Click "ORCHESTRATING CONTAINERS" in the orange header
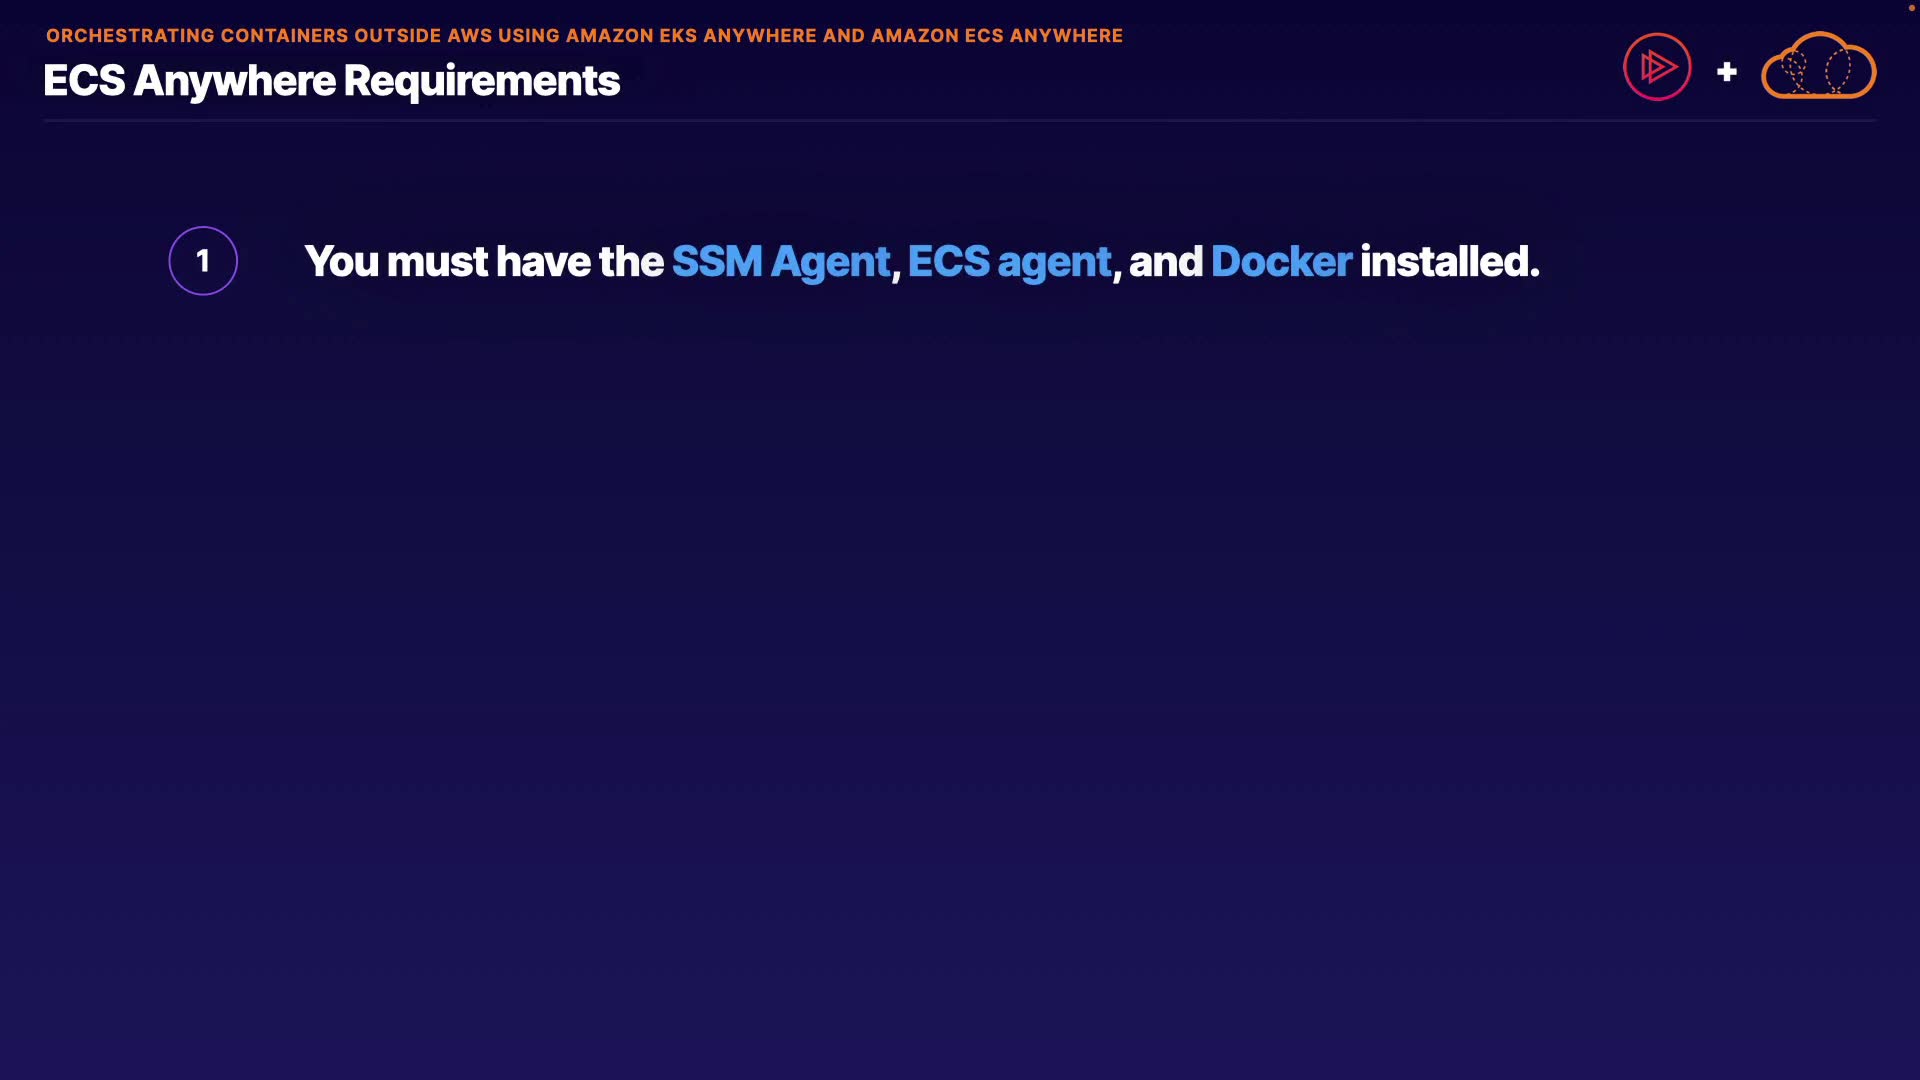Image resolution: width=1920 pixels, height=1080 pixels. [x=197, y=36]
